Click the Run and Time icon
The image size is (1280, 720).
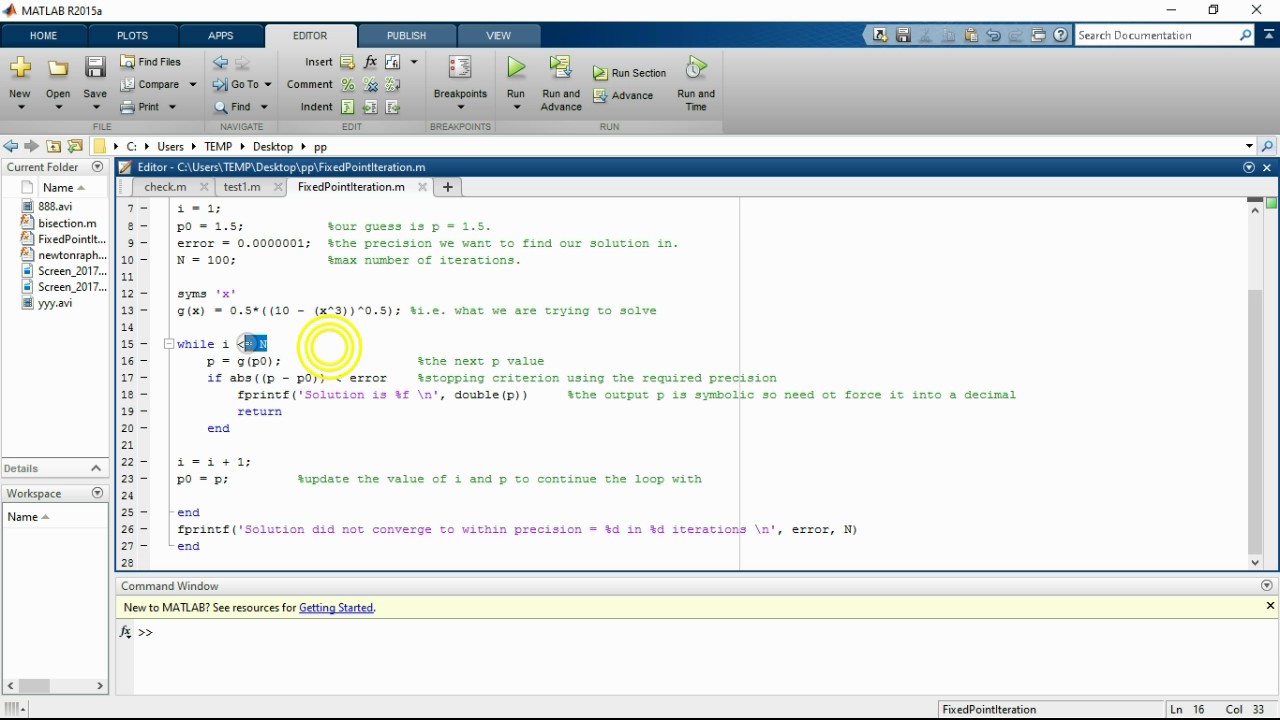click(696, 68)
